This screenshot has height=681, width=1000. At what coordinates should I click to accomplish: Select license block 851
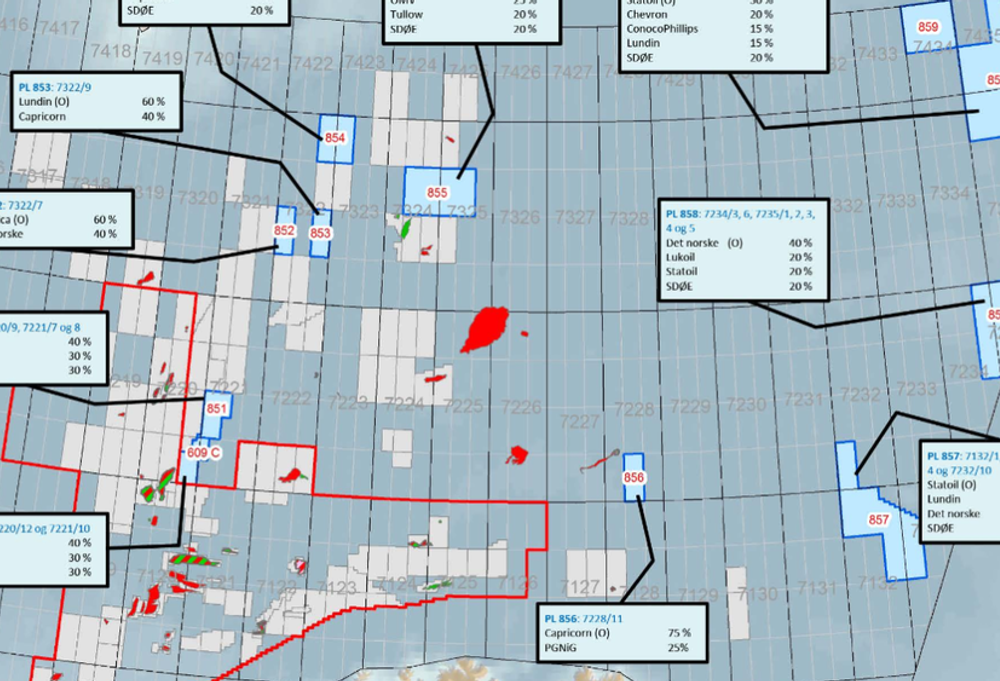tap(217, 414)
